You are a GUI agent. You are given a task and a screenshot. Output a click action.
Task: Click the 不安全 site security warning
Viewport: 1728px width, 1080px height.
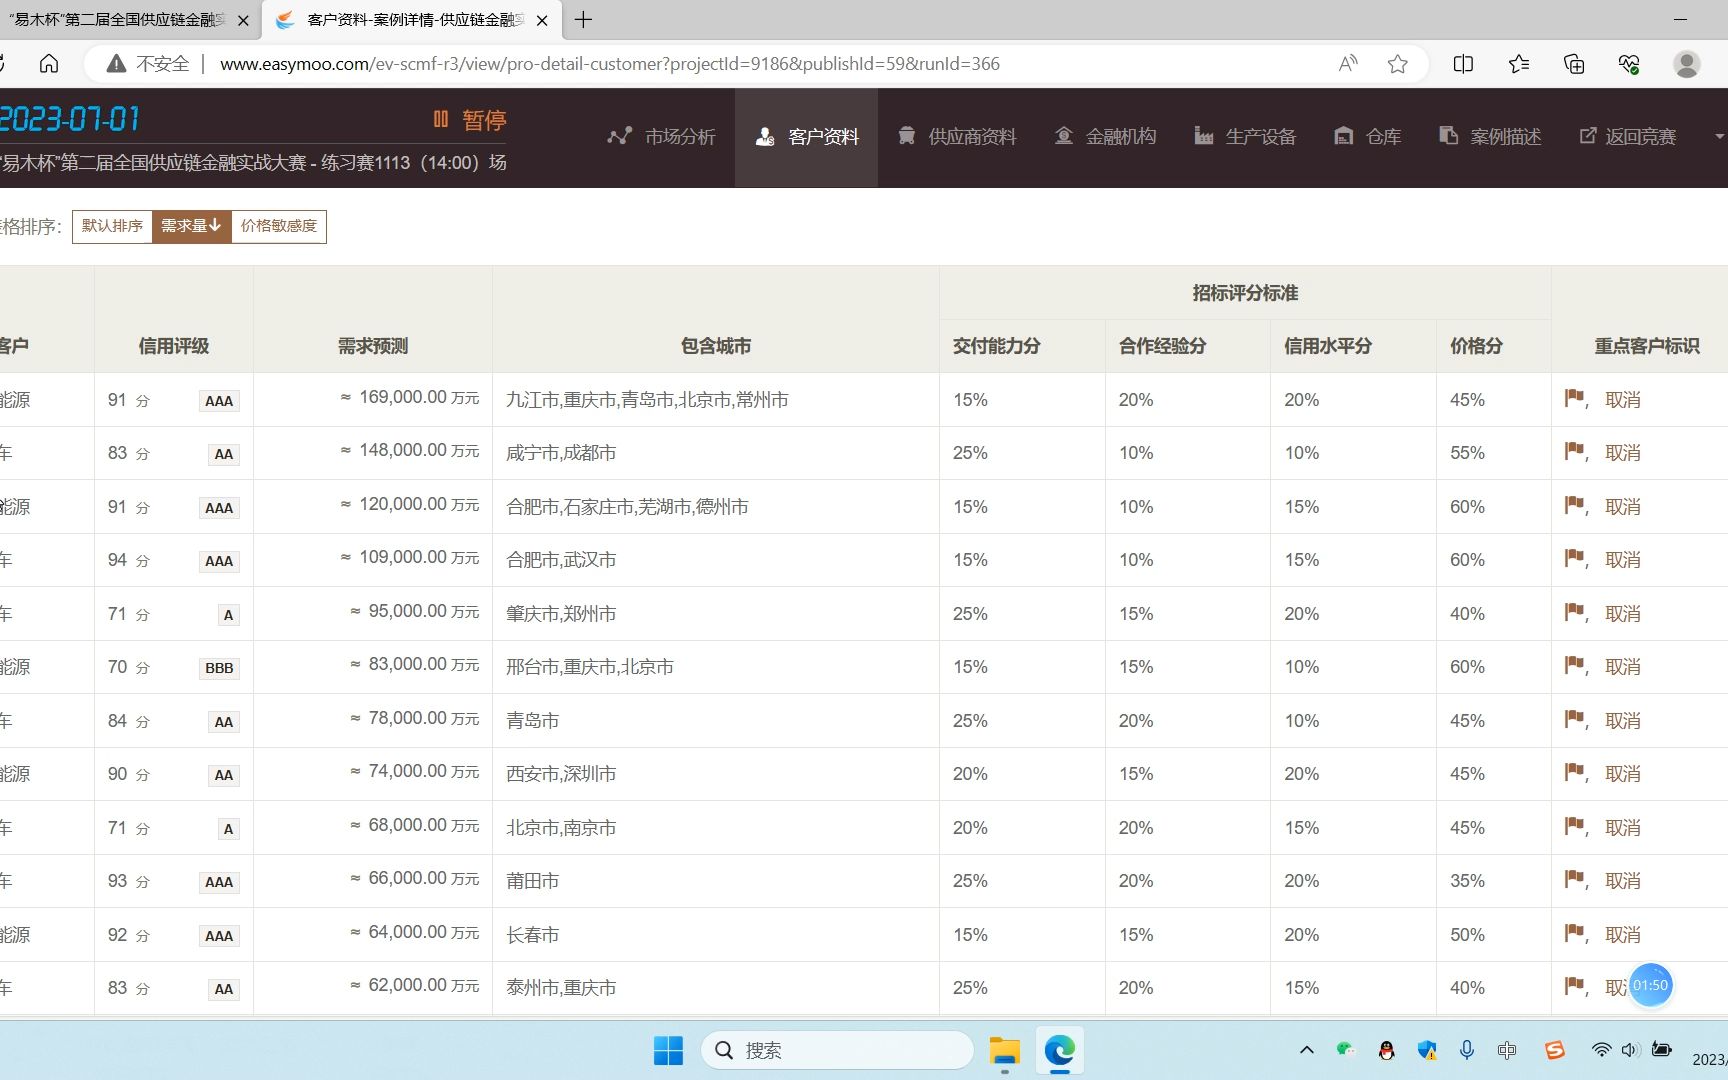click(x=148, y=64)
